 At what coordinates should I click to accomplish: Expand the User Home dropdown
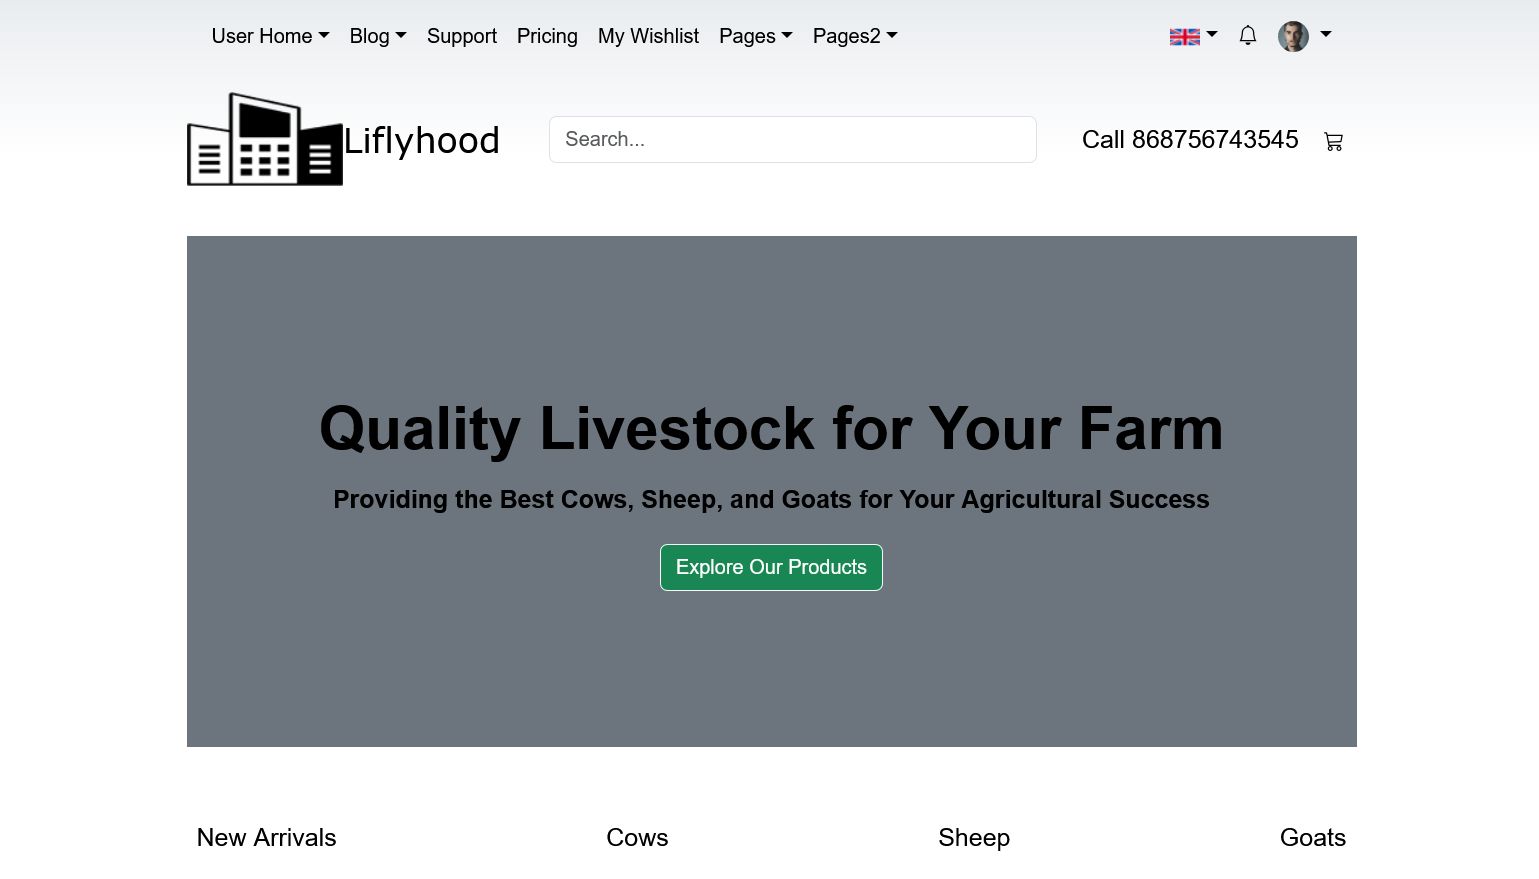click(x=270, y=36)
